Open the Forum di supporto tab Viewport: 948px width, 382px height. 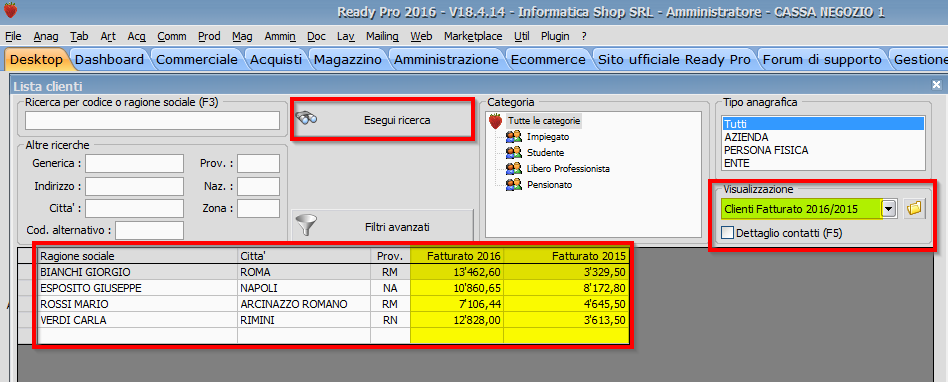pos(822,60)
